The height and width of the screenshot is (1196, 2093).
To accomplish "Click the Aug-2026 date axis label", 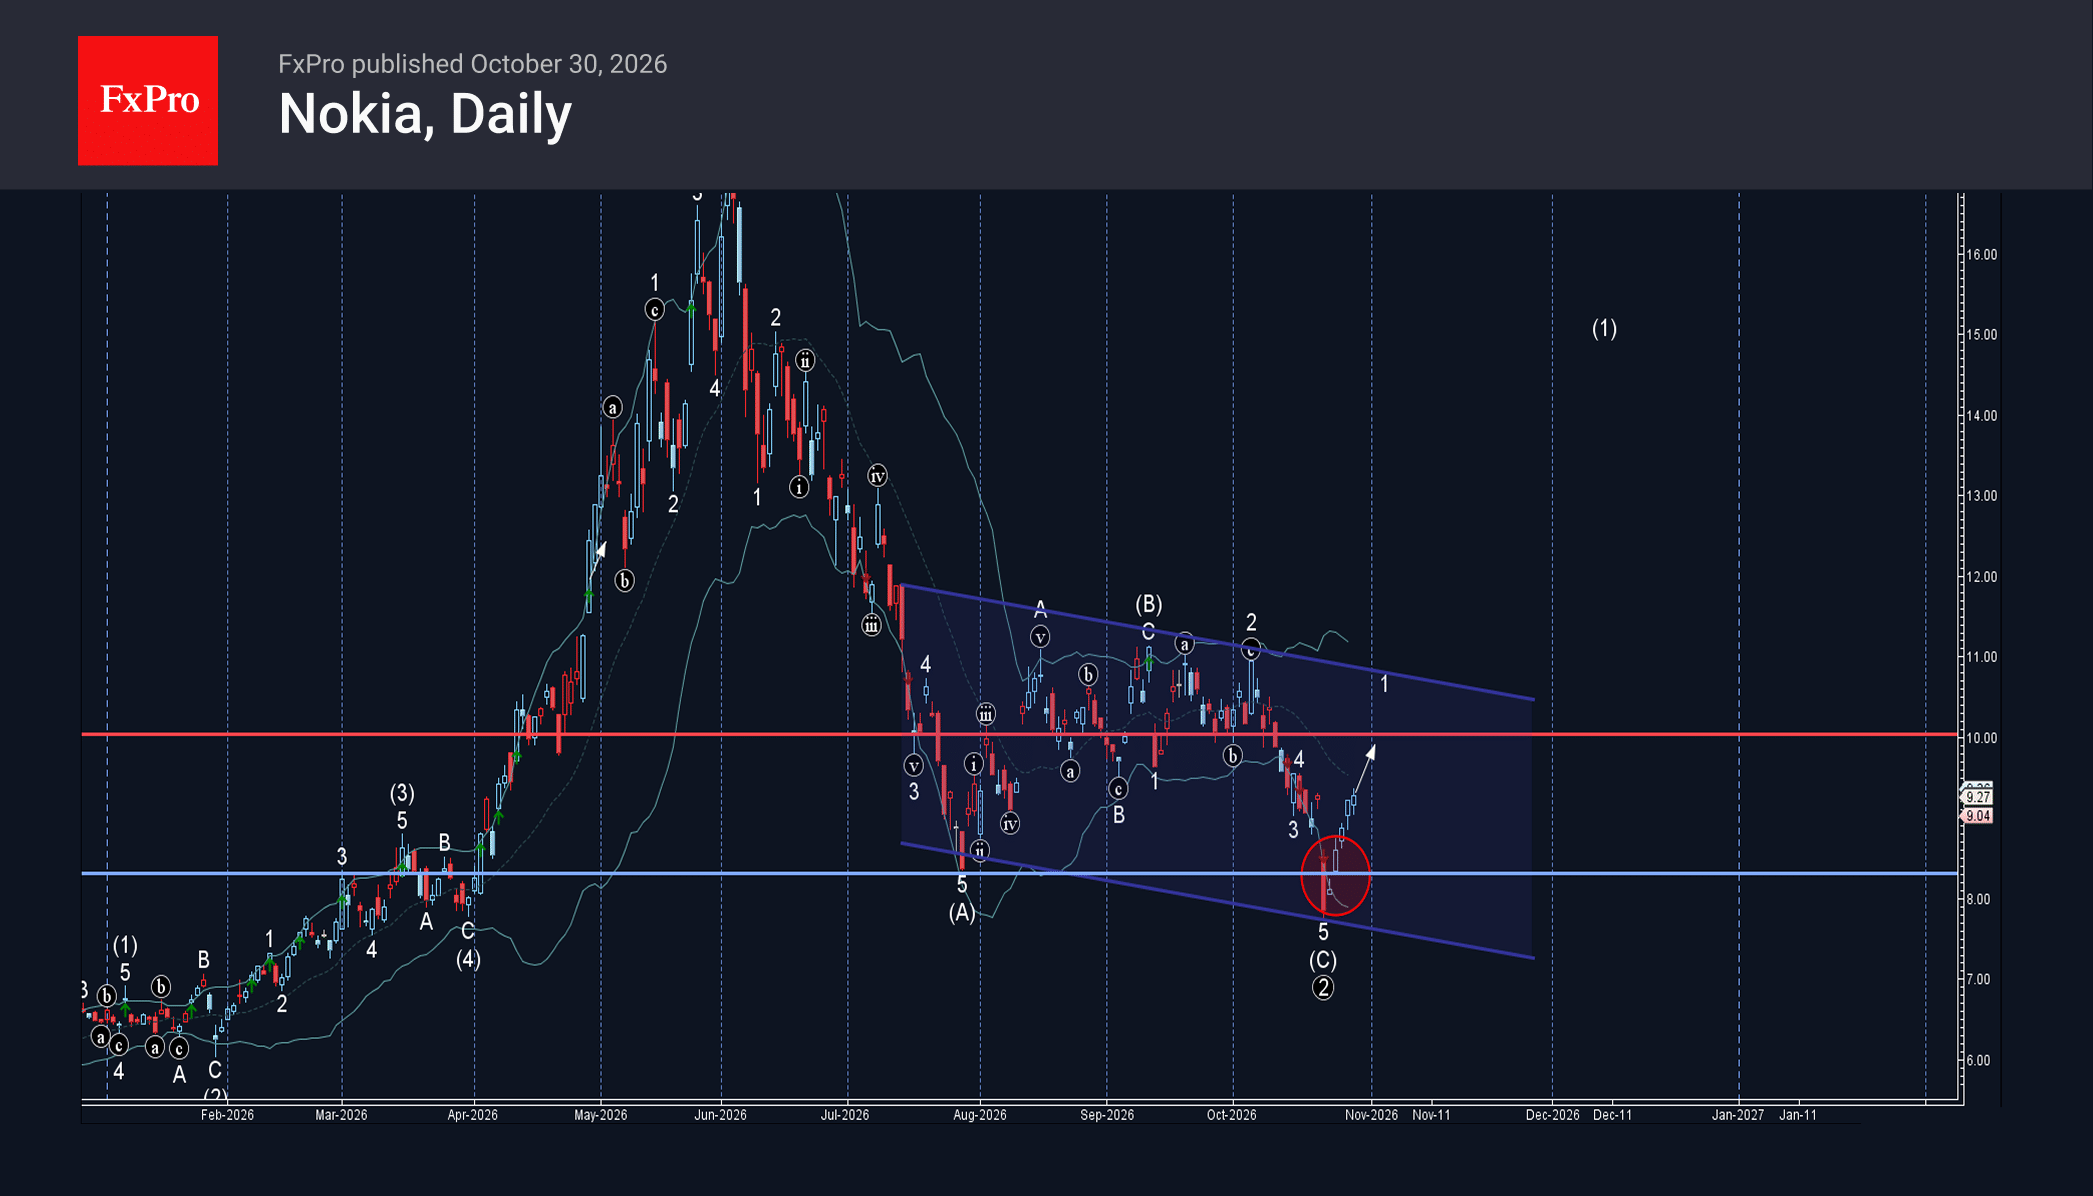I will 979,1115.
